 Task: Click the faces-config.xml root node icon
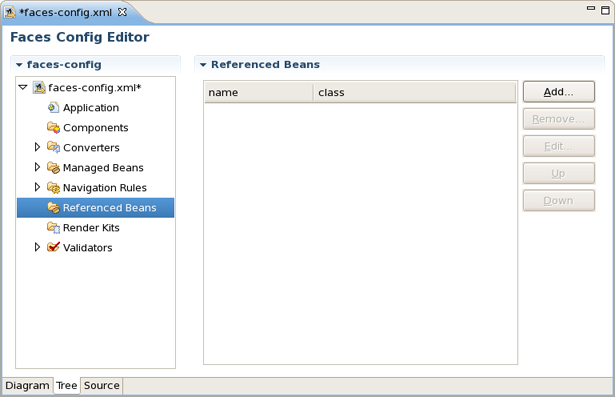tap(39, 87)
